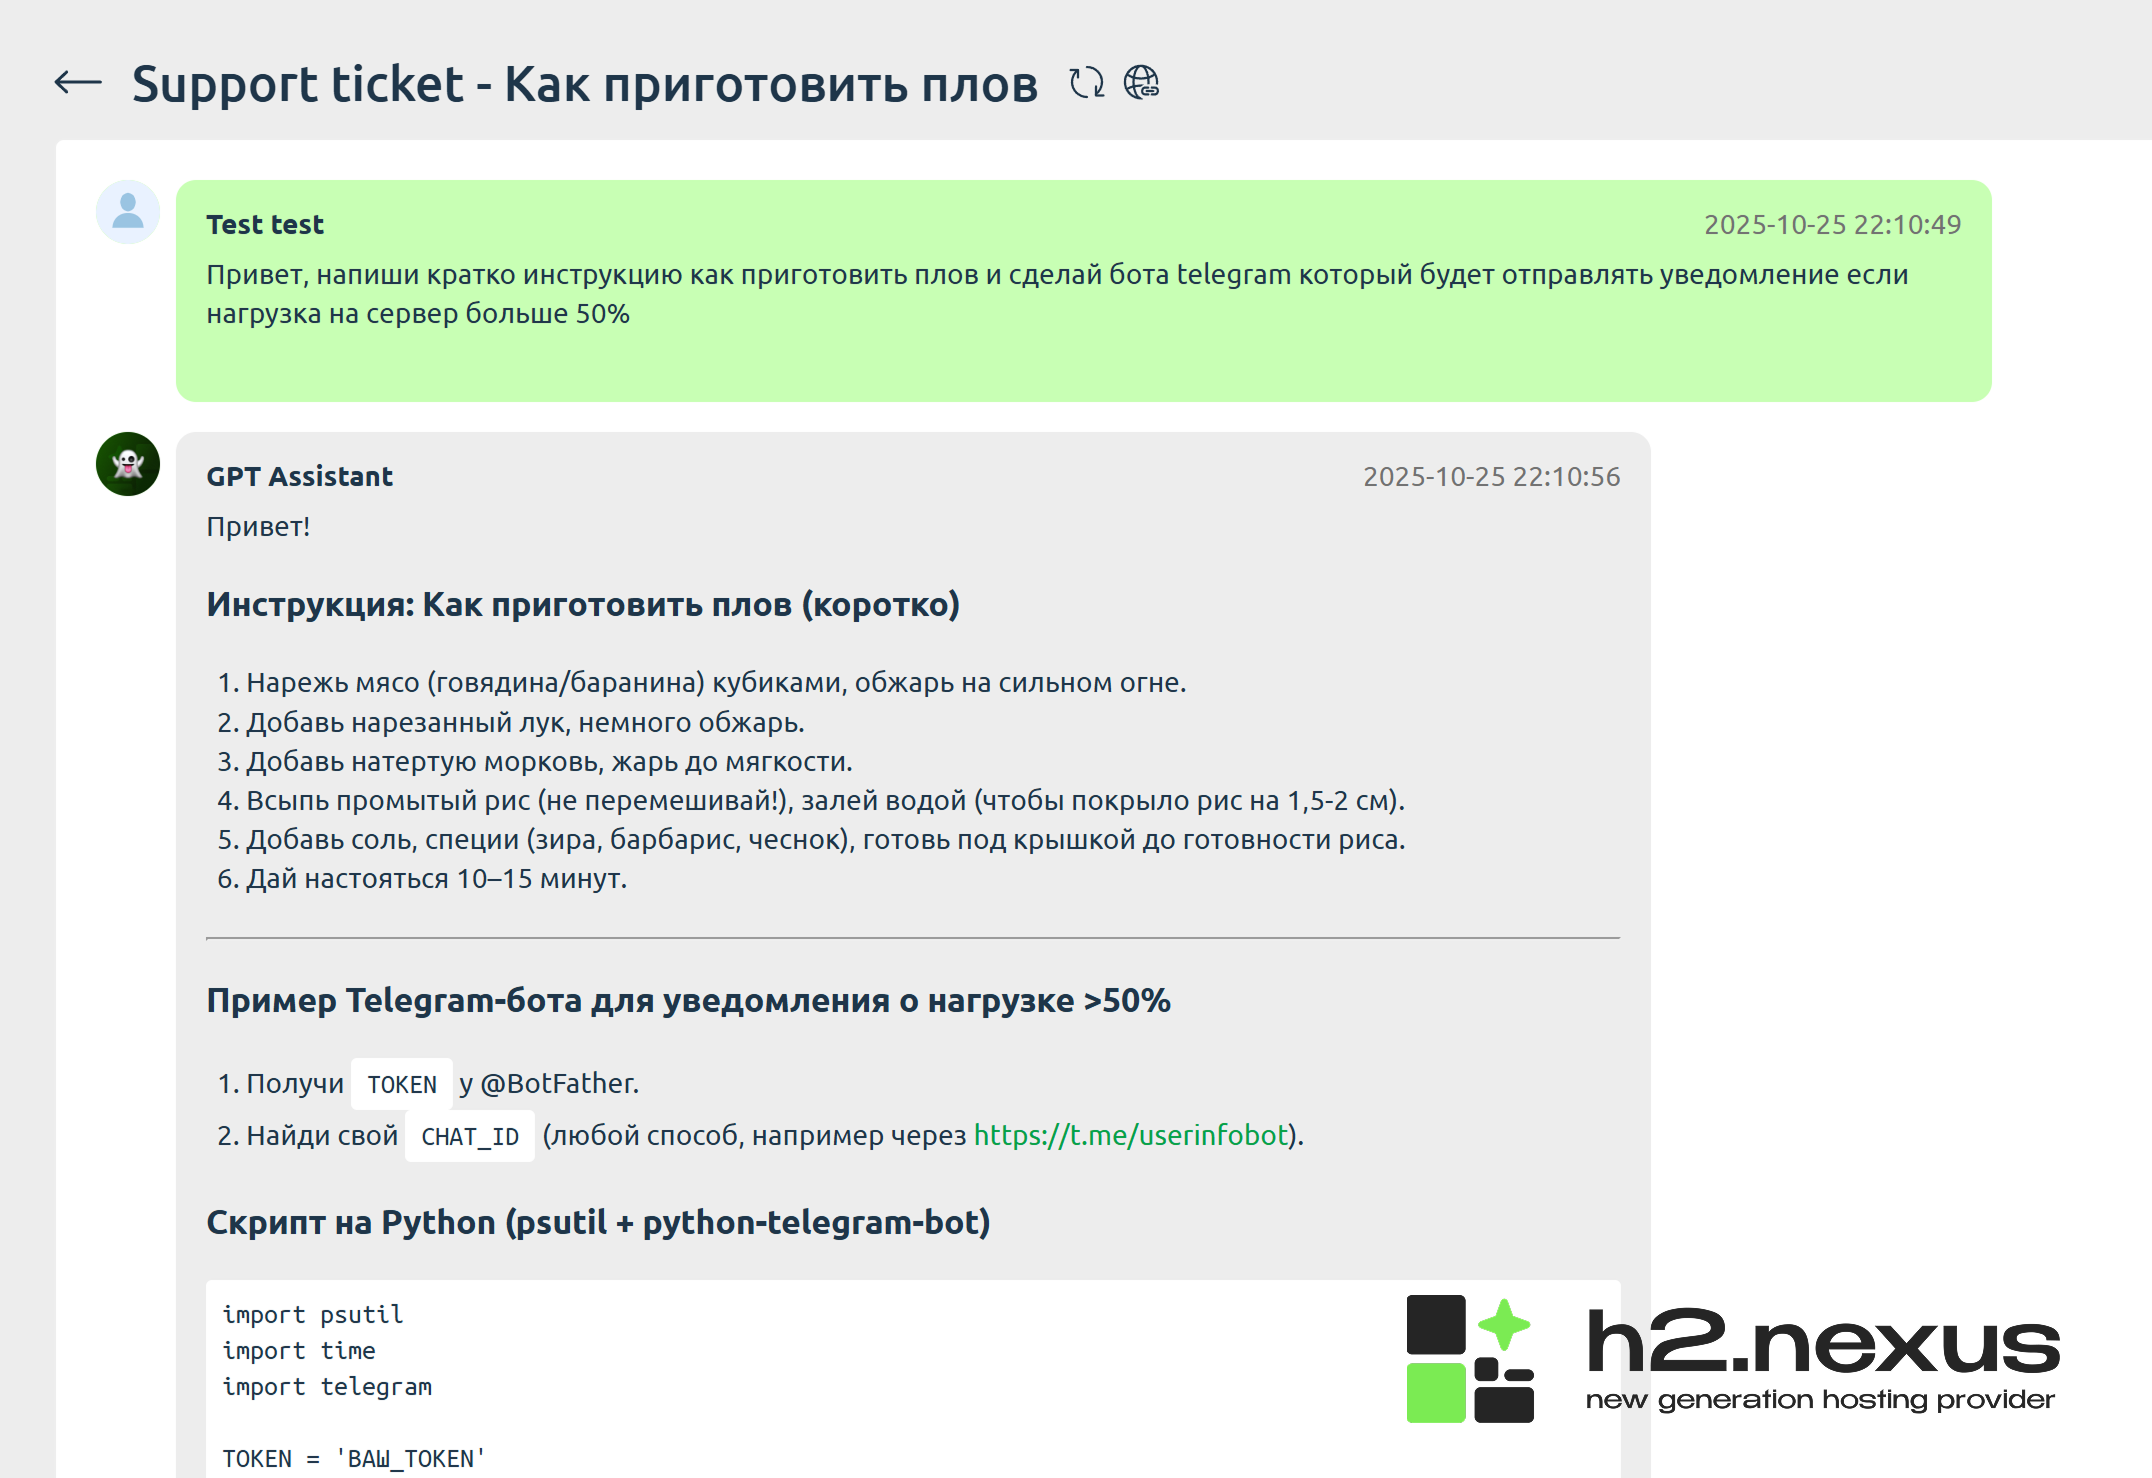
Task: Click the globe link icon beside title
Action: (1141, 83)
